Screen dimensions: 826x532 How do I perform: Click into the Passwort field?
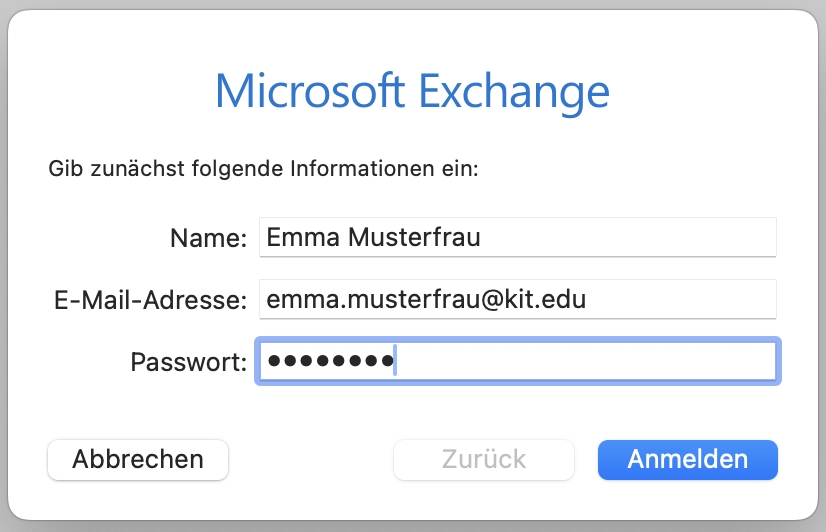point(517,361)
